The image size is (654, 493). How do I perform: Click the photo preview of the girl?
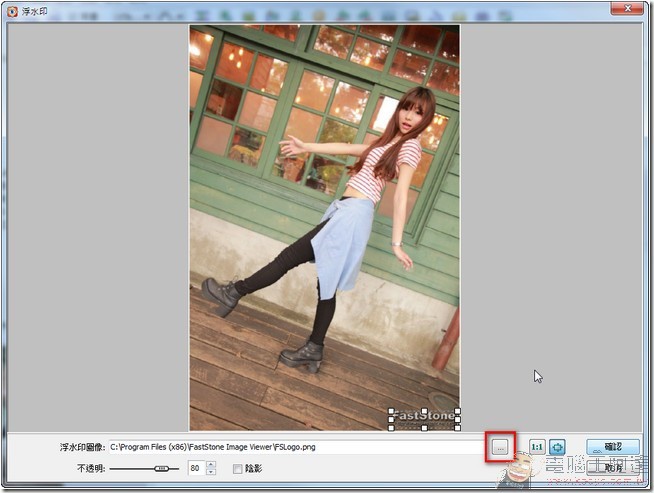pos(324,228)
